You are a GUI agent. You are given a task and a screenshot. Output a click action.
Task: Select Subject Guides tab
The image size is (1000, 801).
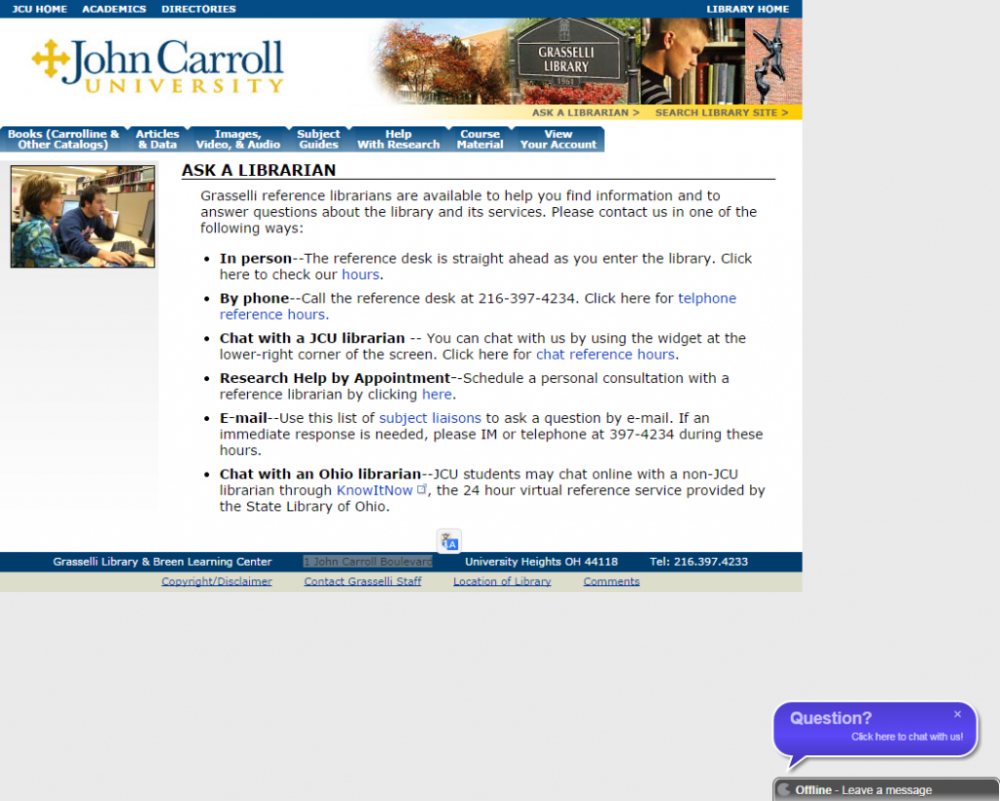tap(318, 139)
